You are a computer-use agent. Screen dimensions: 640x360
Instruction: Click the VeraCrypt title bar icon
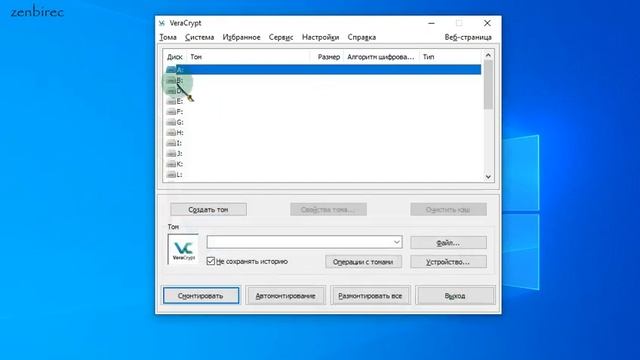click(162, 23)
